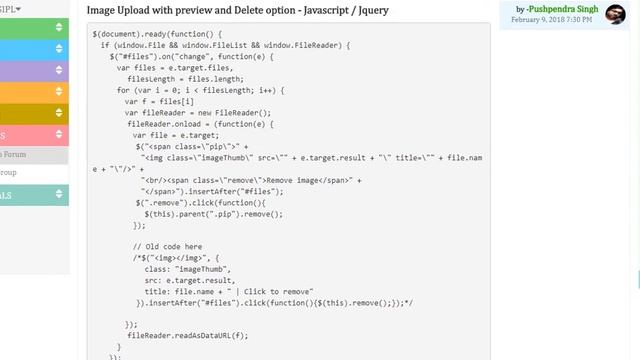Click the February 9, 2018 post date

click(551, 20)
